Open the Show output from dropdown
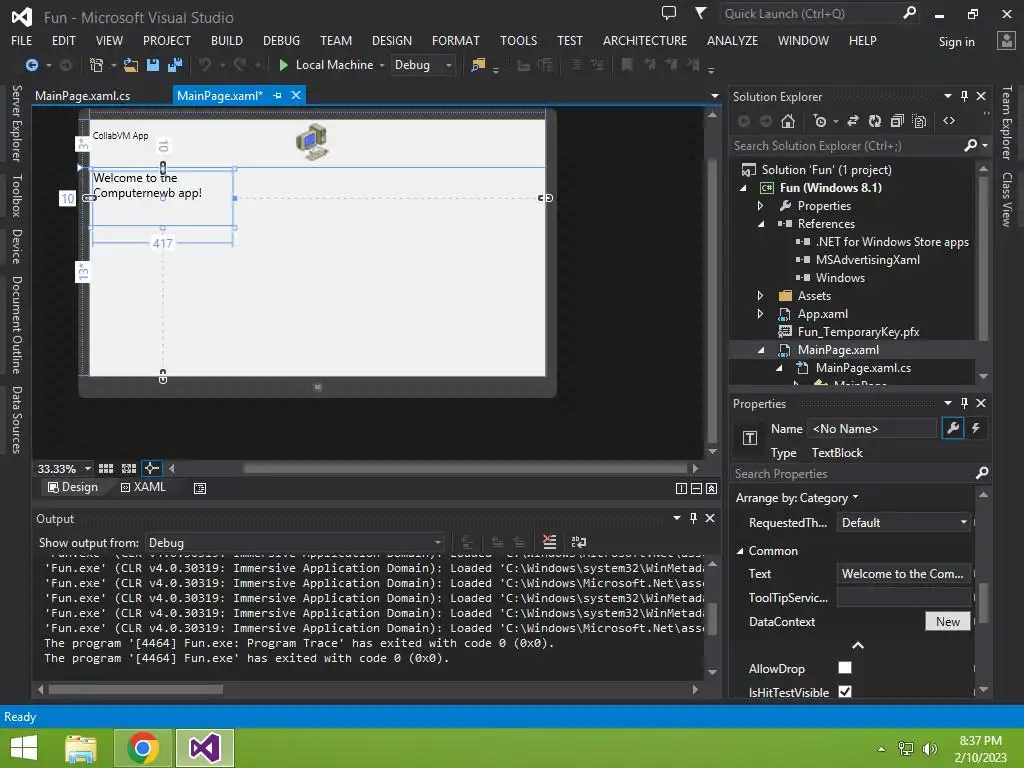1024x768 pixels. tap(295, 543)
